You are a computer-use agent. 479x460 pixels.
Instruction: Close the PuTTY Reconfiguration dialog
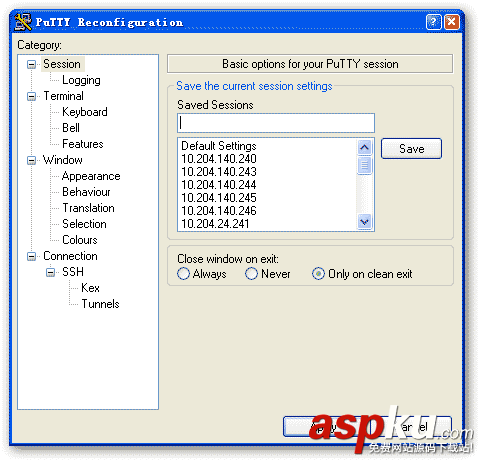coord(452,22)
